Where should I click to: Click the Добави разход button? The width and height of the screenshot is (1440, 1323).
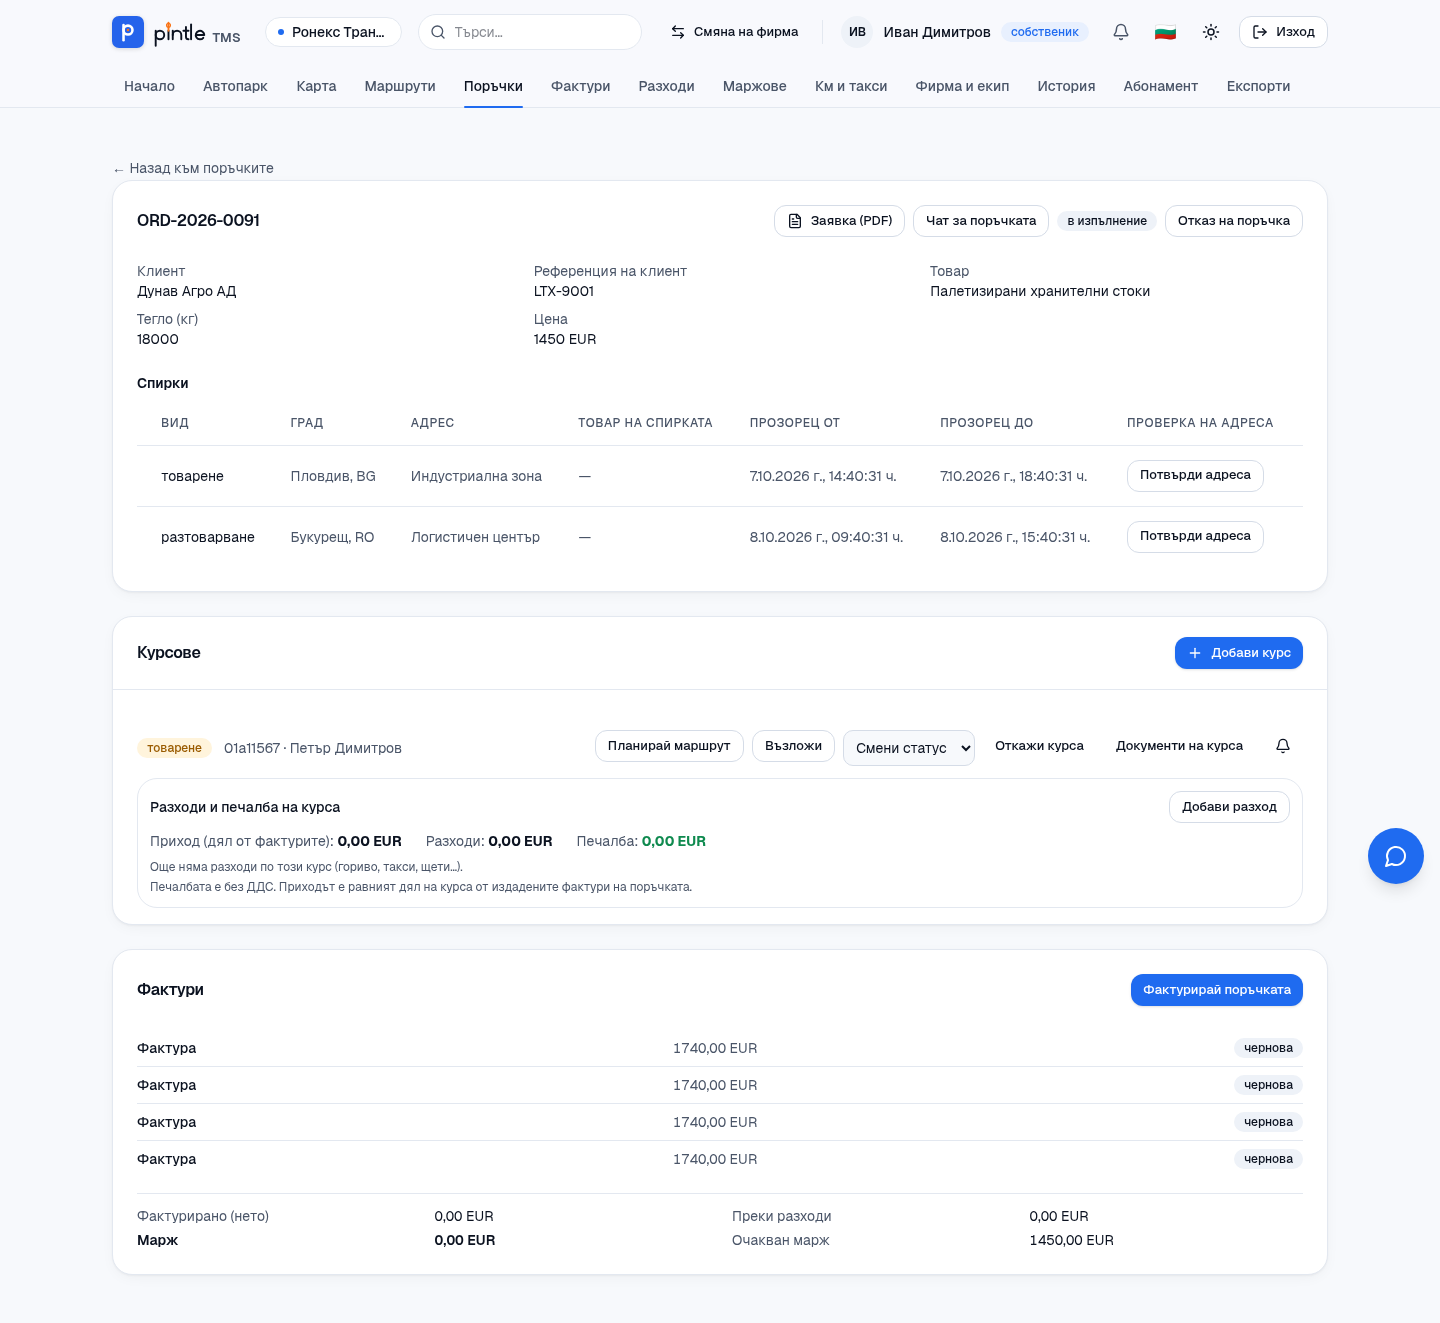(1229, 807)
